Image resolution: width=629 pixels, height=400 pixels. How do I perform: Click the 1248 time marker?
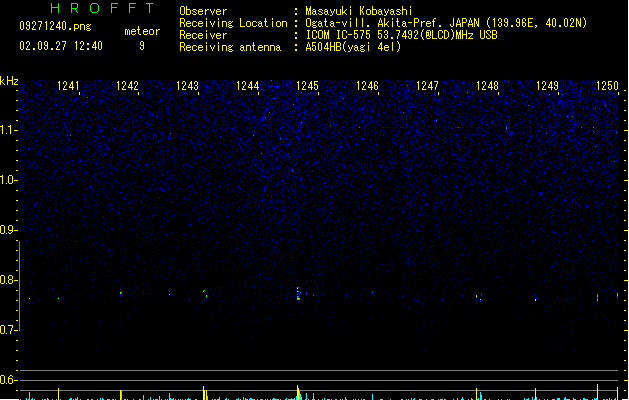point(487,86)
